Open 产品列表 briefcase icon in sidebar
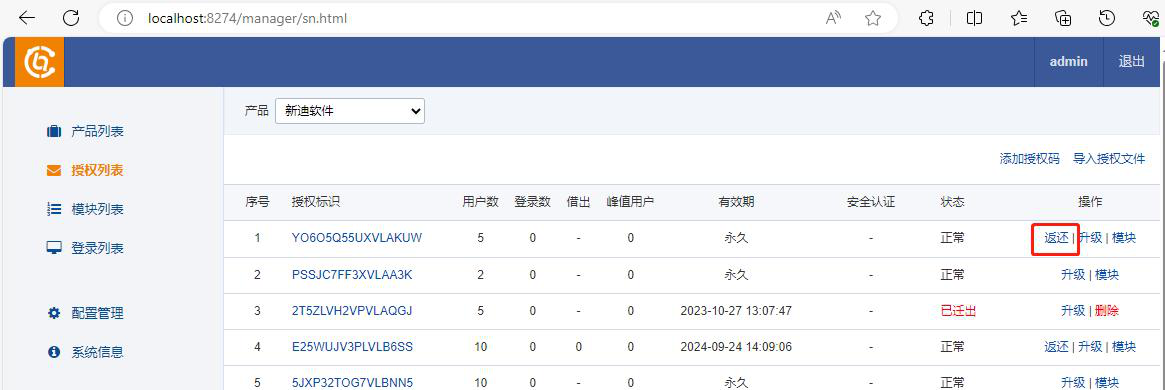Viewport: 1165px width, 390px height. pos(53,131)
